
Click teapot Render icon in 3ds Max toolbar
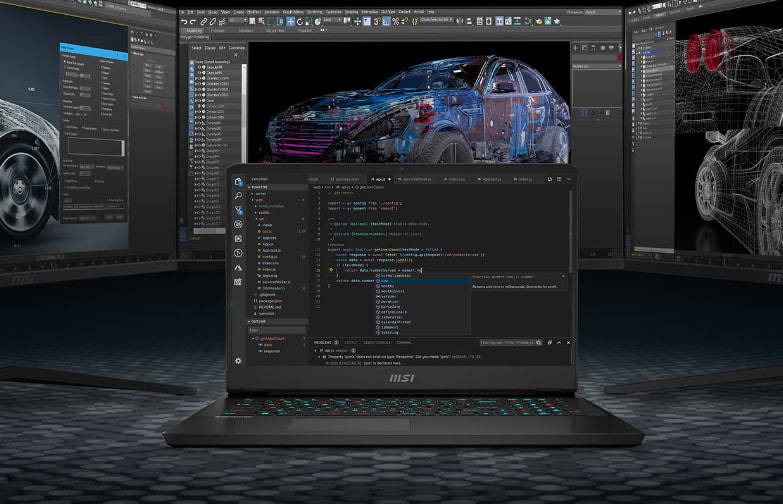coord(557,21)
